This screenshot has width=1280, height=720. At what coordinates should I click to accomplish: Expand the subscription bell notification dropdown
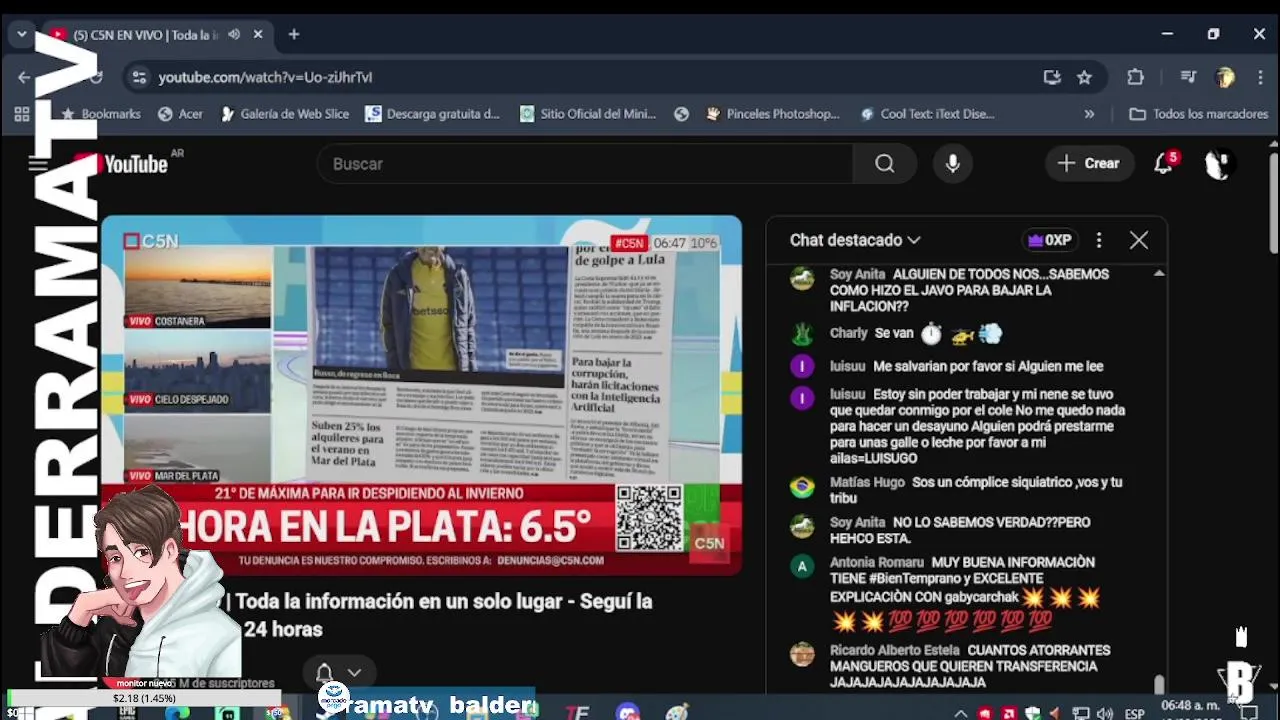pyautogui.click(x=338, y=672)
